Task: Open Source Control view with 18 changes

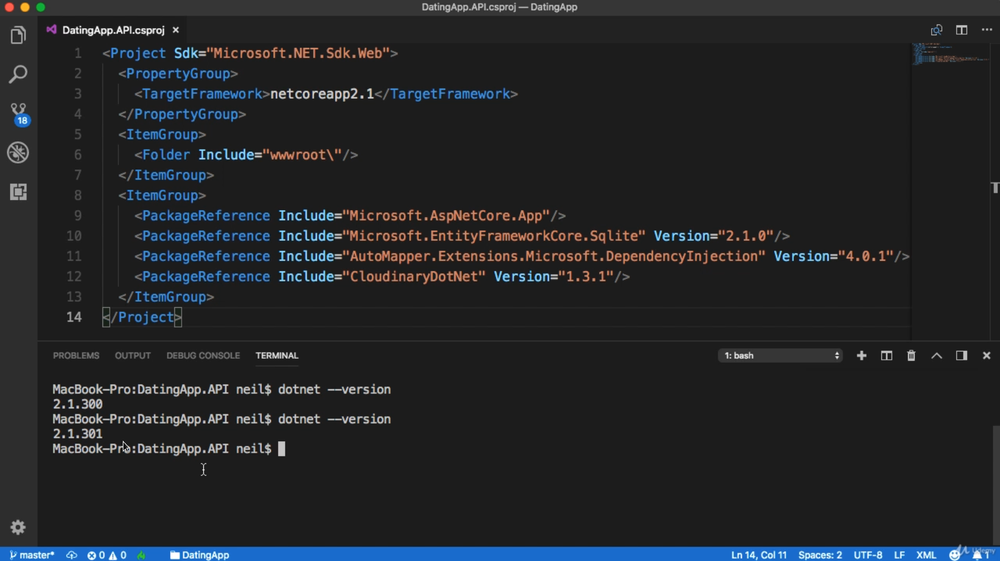Action: tap(18, 113)
